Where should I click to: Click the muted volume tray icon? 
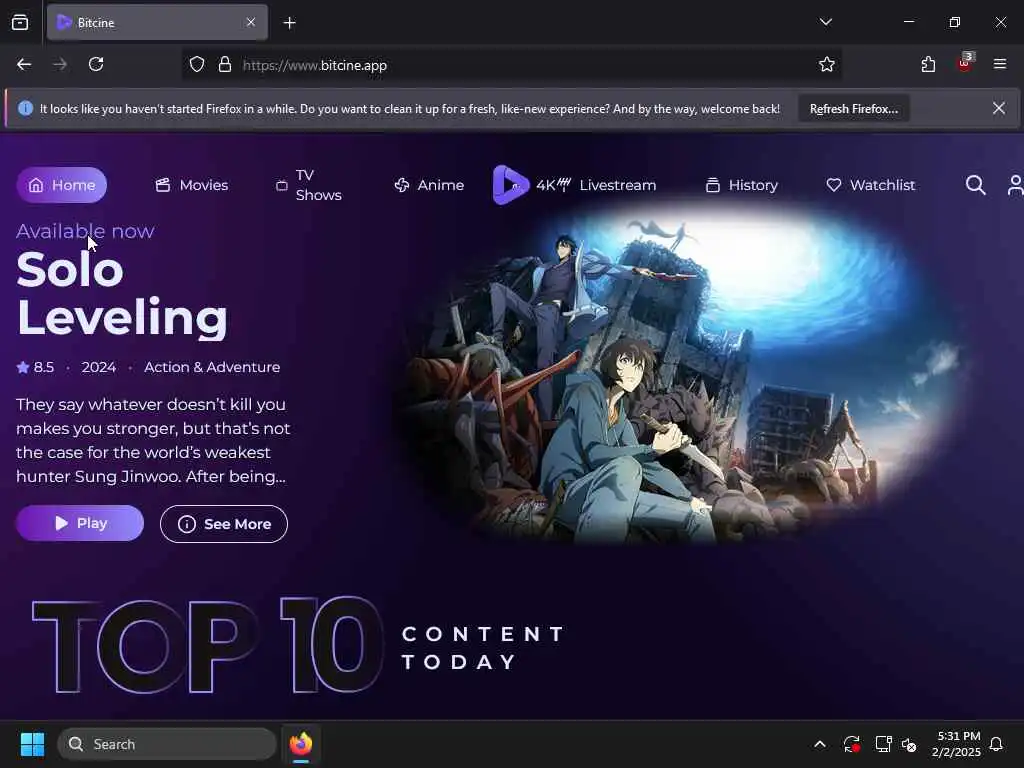(909, 744)
